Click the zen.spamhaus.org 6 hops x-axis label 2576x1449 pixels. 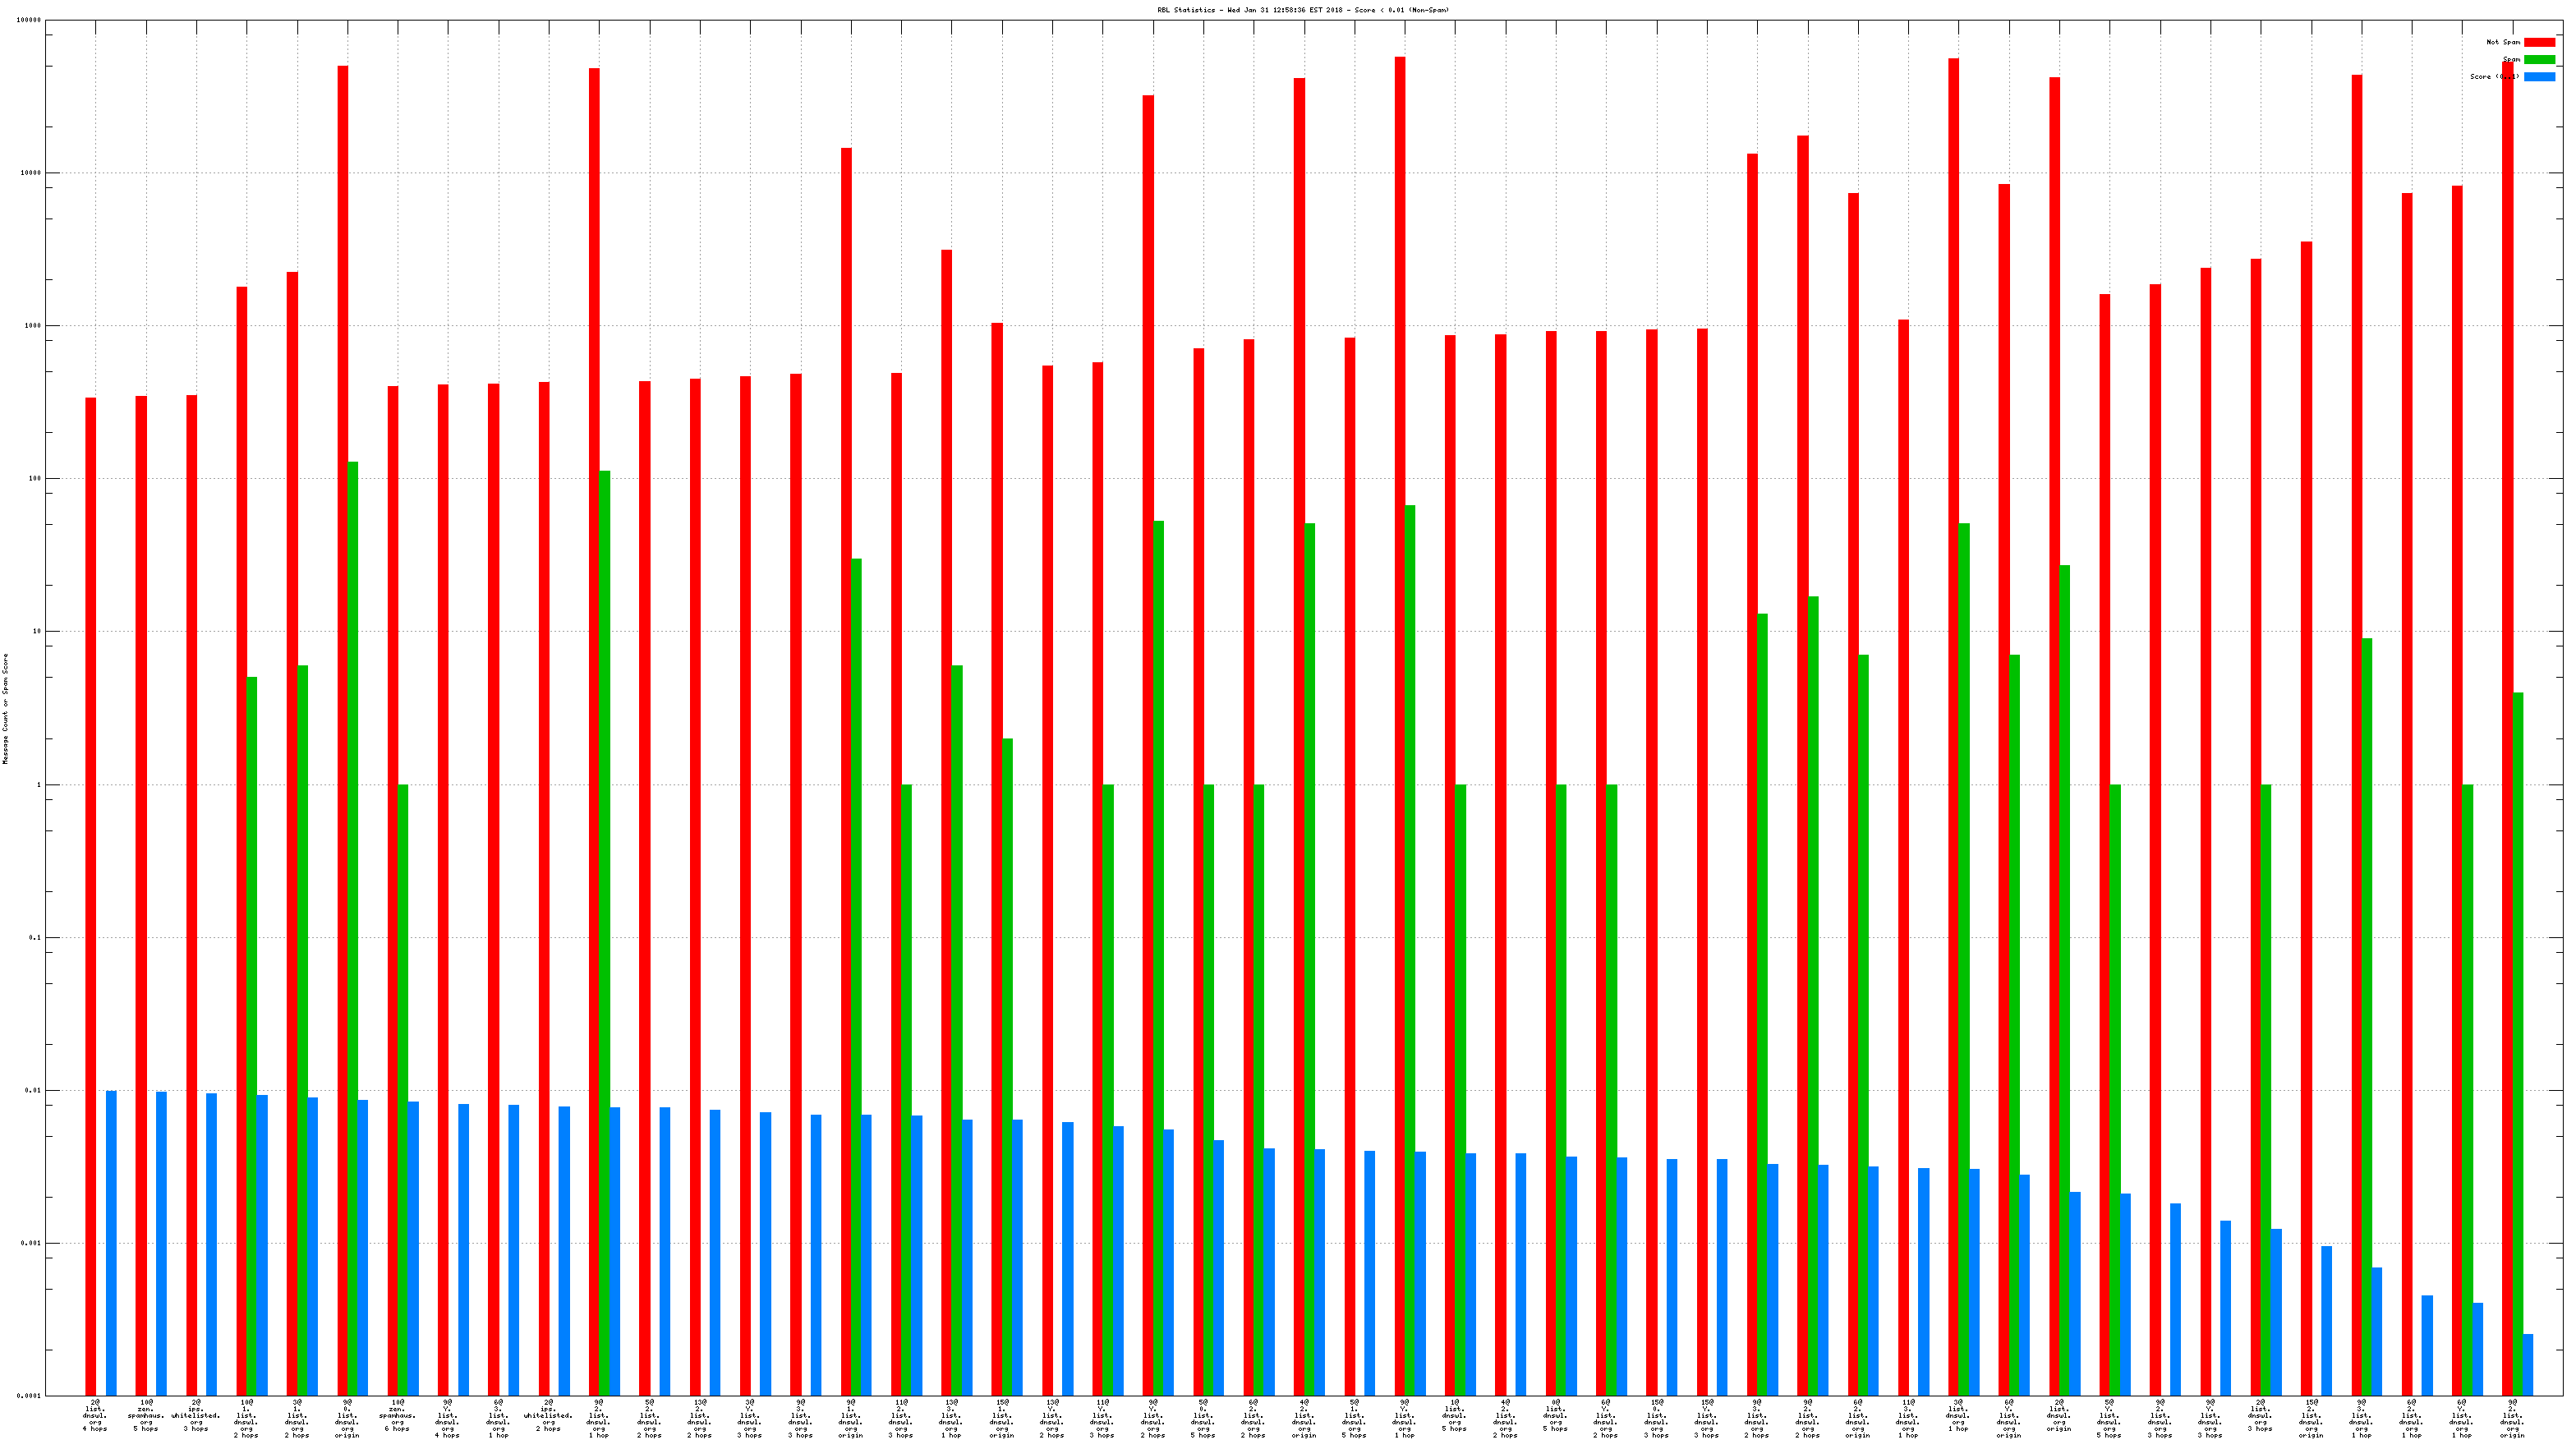(x=397, y=1416)
